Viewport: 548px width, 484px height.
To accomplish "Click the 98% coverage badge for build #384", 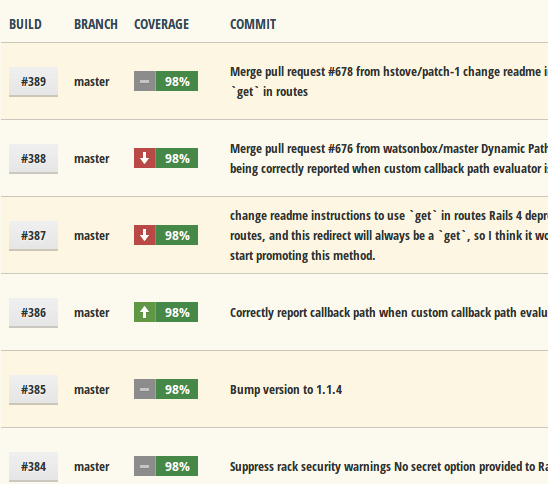I will (177, 466).
